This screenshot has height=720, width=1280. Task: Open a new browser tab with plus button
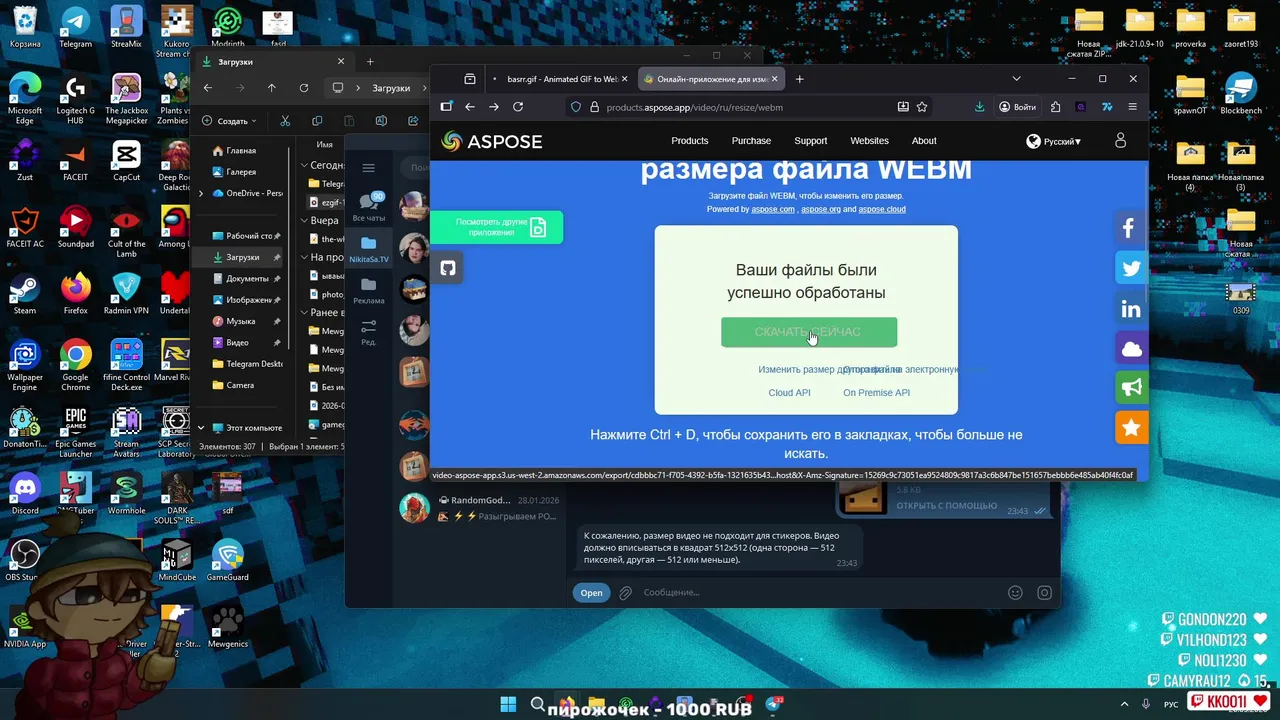pyautogui.click(x=799, y=79)
